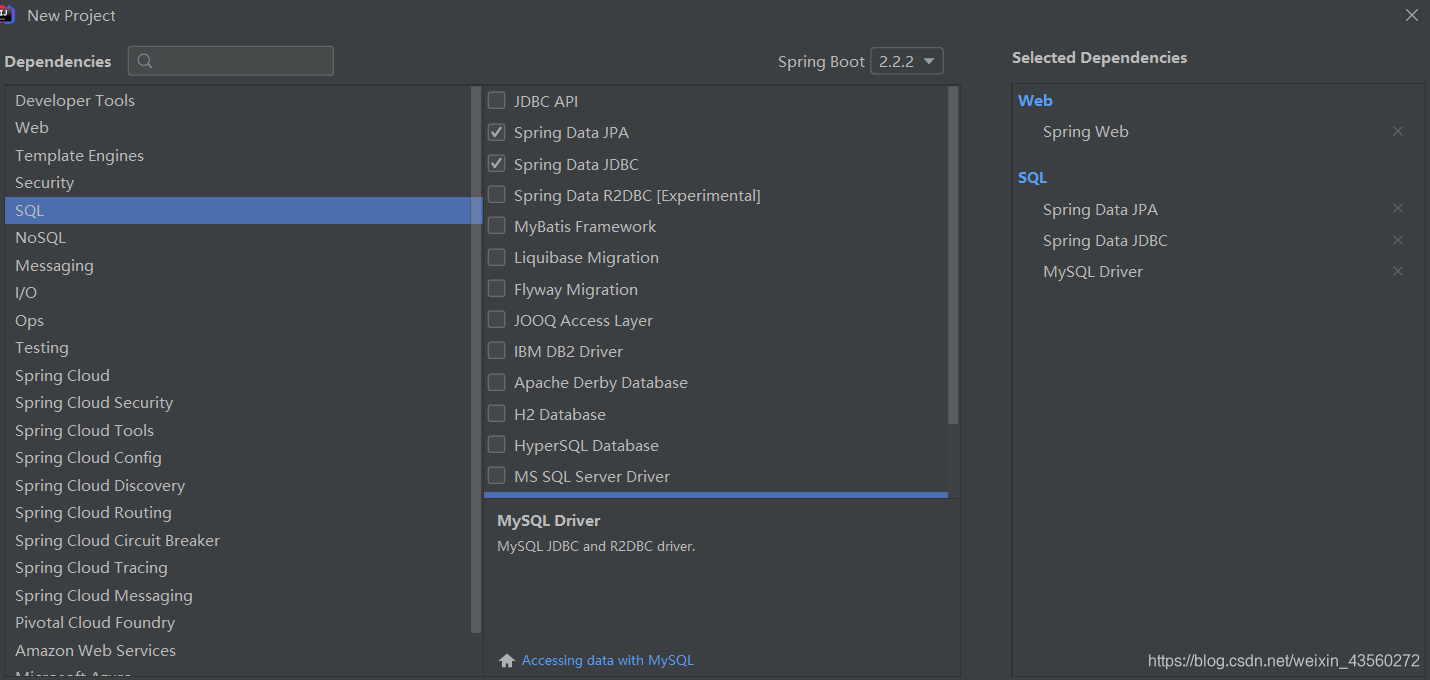Enable H2 Database checkbox
This screenshot has width=1430, height=680.
pyautogui.click(x=496, y=413)
